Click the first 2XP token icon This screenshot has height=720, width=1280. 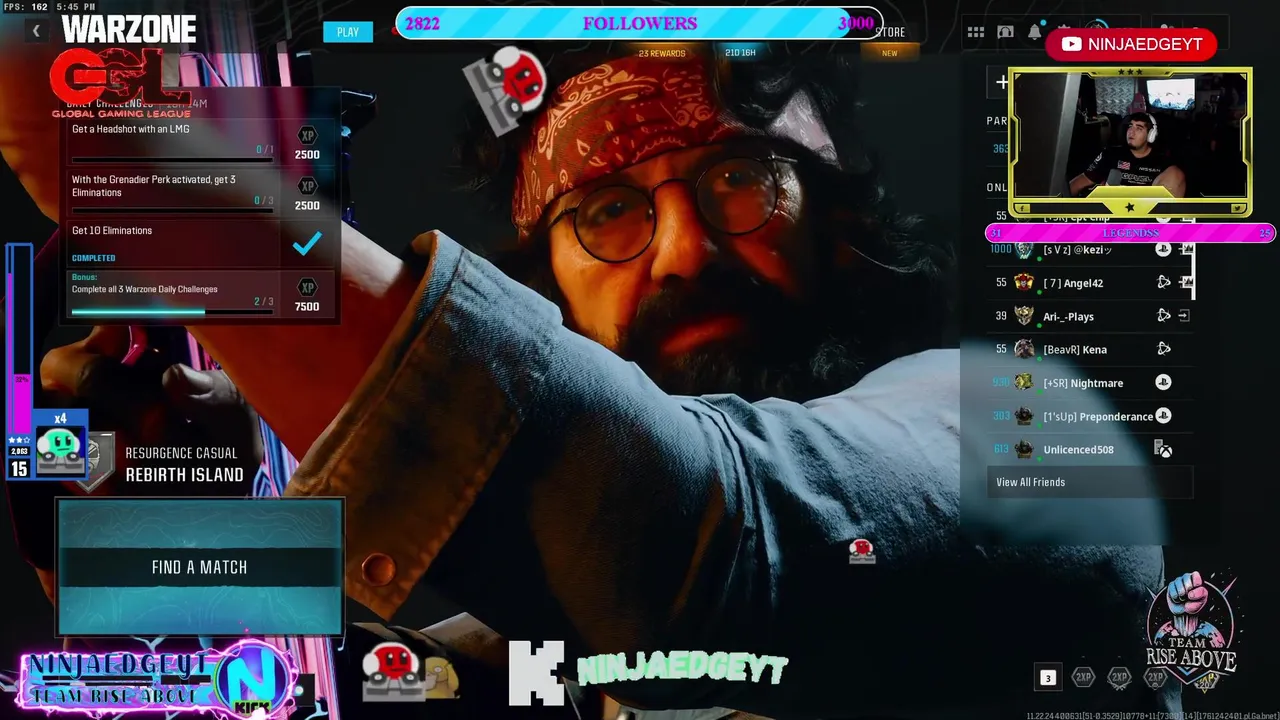(x=1083, y=677)
